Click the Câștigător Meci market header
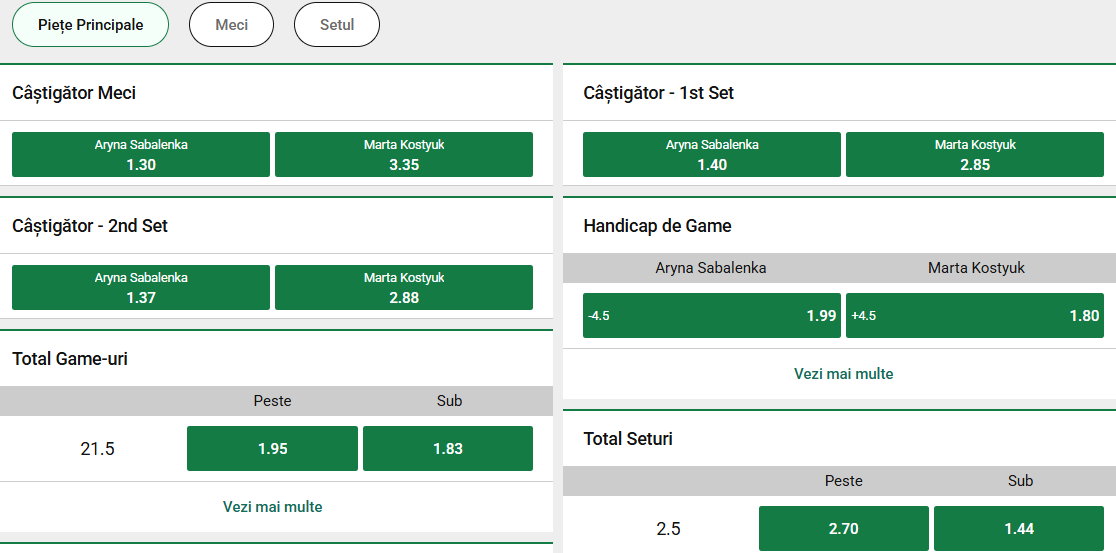The width and height of the screenshot is (1116, 553). pos(74,93)
